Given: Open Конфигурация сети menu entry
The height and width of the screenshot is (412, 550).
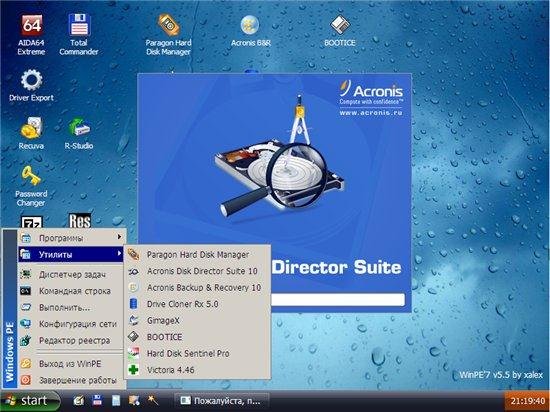Looking at the screenshot, I should [x=71, y=324].
